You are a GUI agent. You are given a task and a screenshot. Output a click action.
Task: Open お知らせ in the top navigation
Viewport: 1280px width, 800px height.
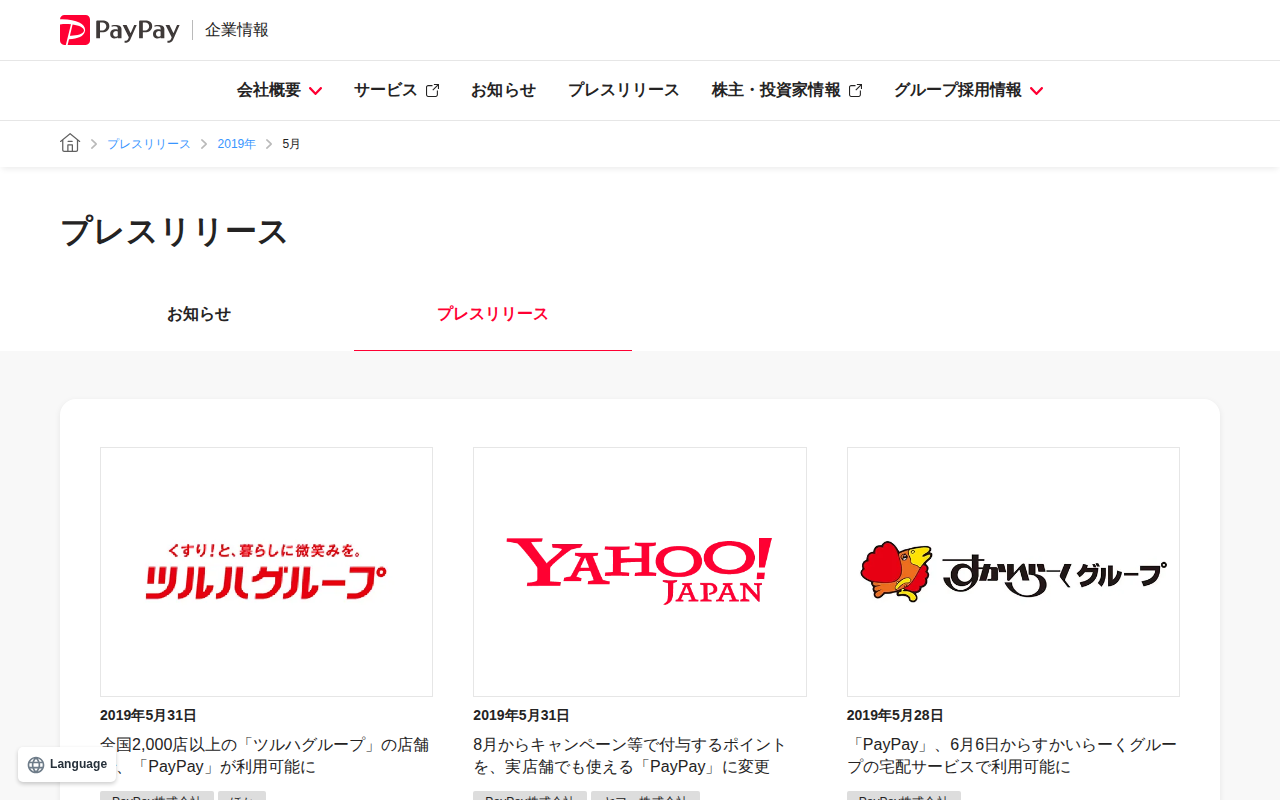pyautogui.click(x=503, y=90)
